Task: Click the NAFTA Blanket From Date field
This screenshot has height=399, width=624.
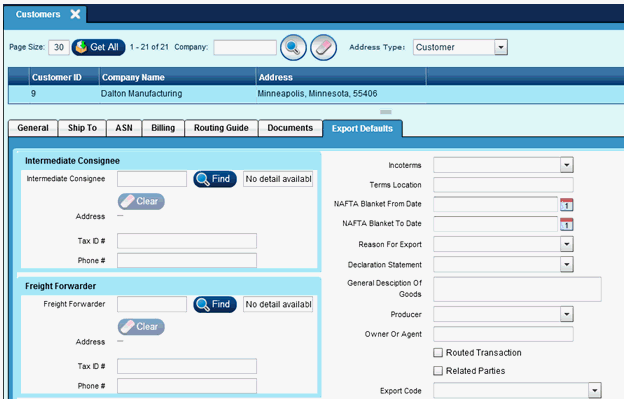Action: (495, 204)
